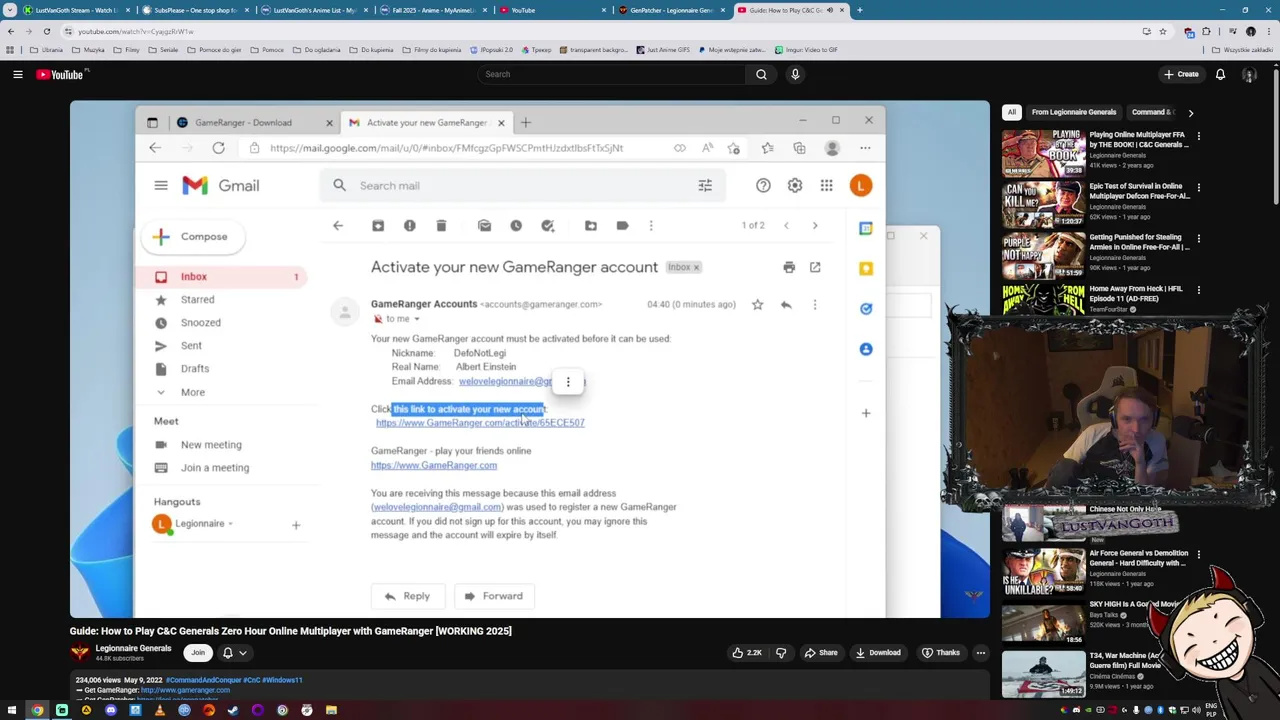Open the more actions ellipsis beside Thanks

[981, 653]
